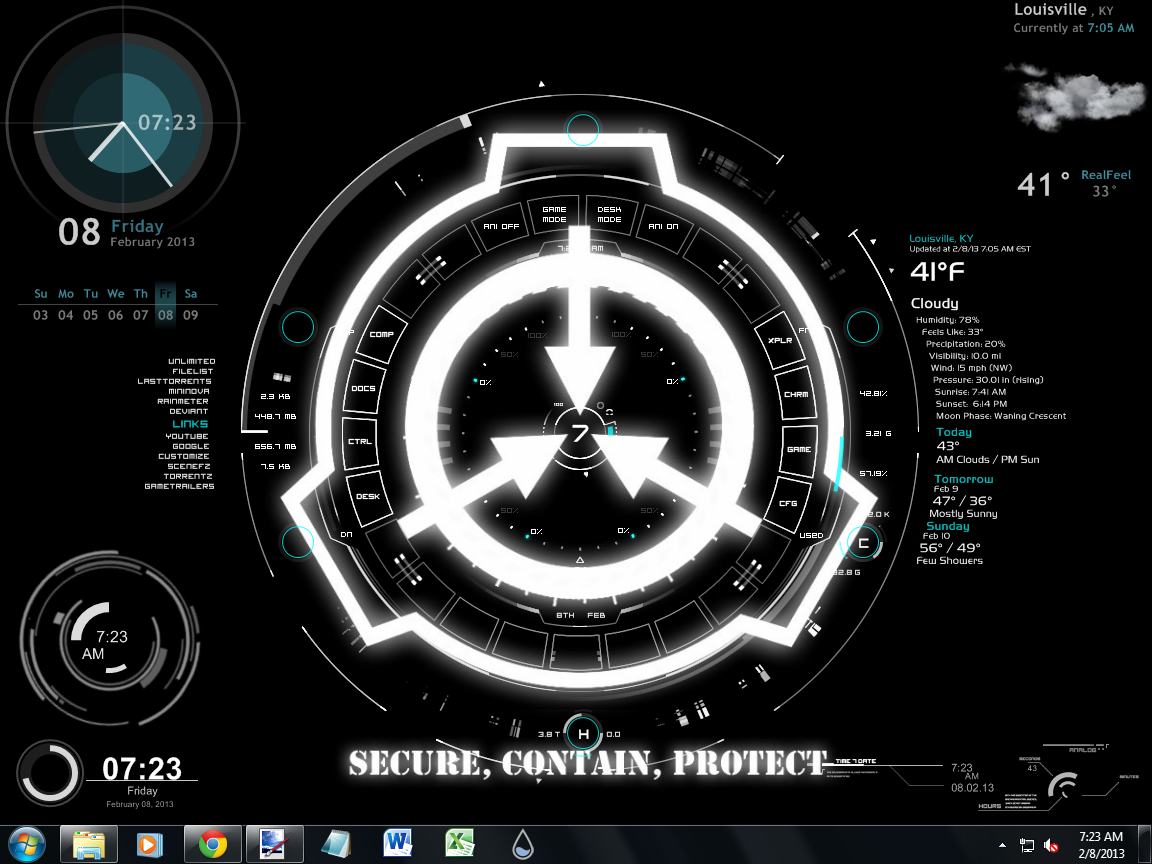Click the 8TH FEB date label on HUD
The height and width of the screenshot is (864, 1152).
click(x=580, y=615)
